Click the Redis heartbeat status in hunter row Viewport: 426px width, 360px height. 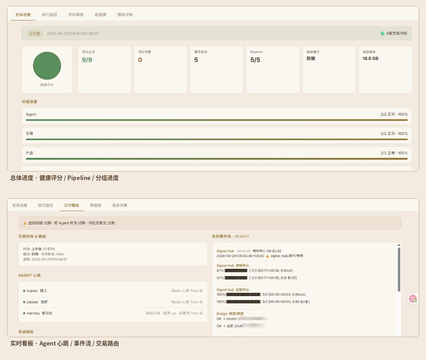187,291
